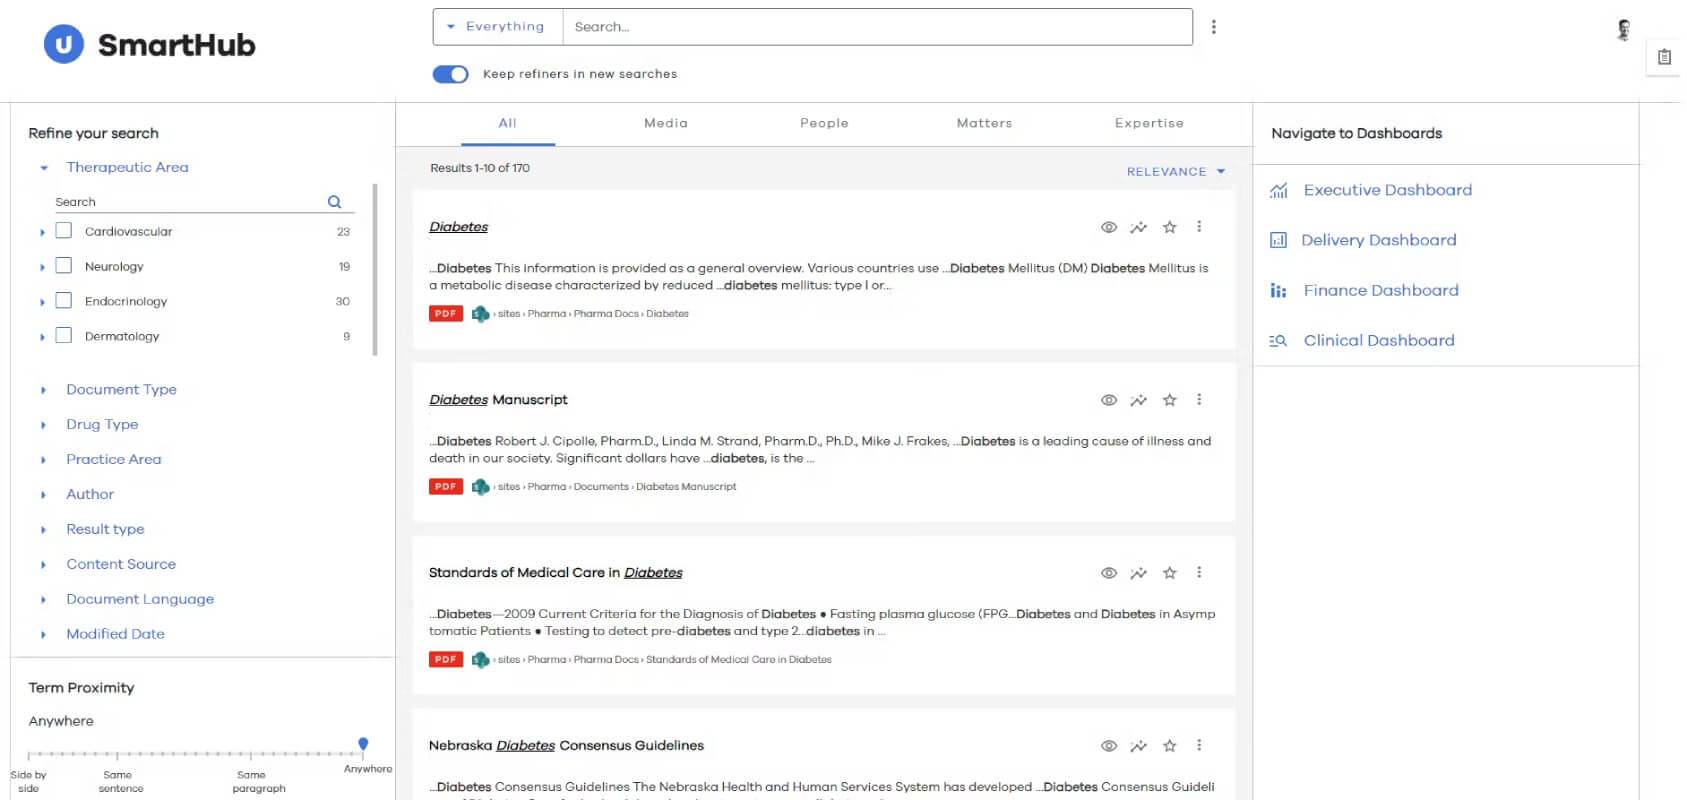Screen dimensions: 1687x800
Task: Click the SharePoint icon on Diabetes Manuscript
Action: click(480, 487)
